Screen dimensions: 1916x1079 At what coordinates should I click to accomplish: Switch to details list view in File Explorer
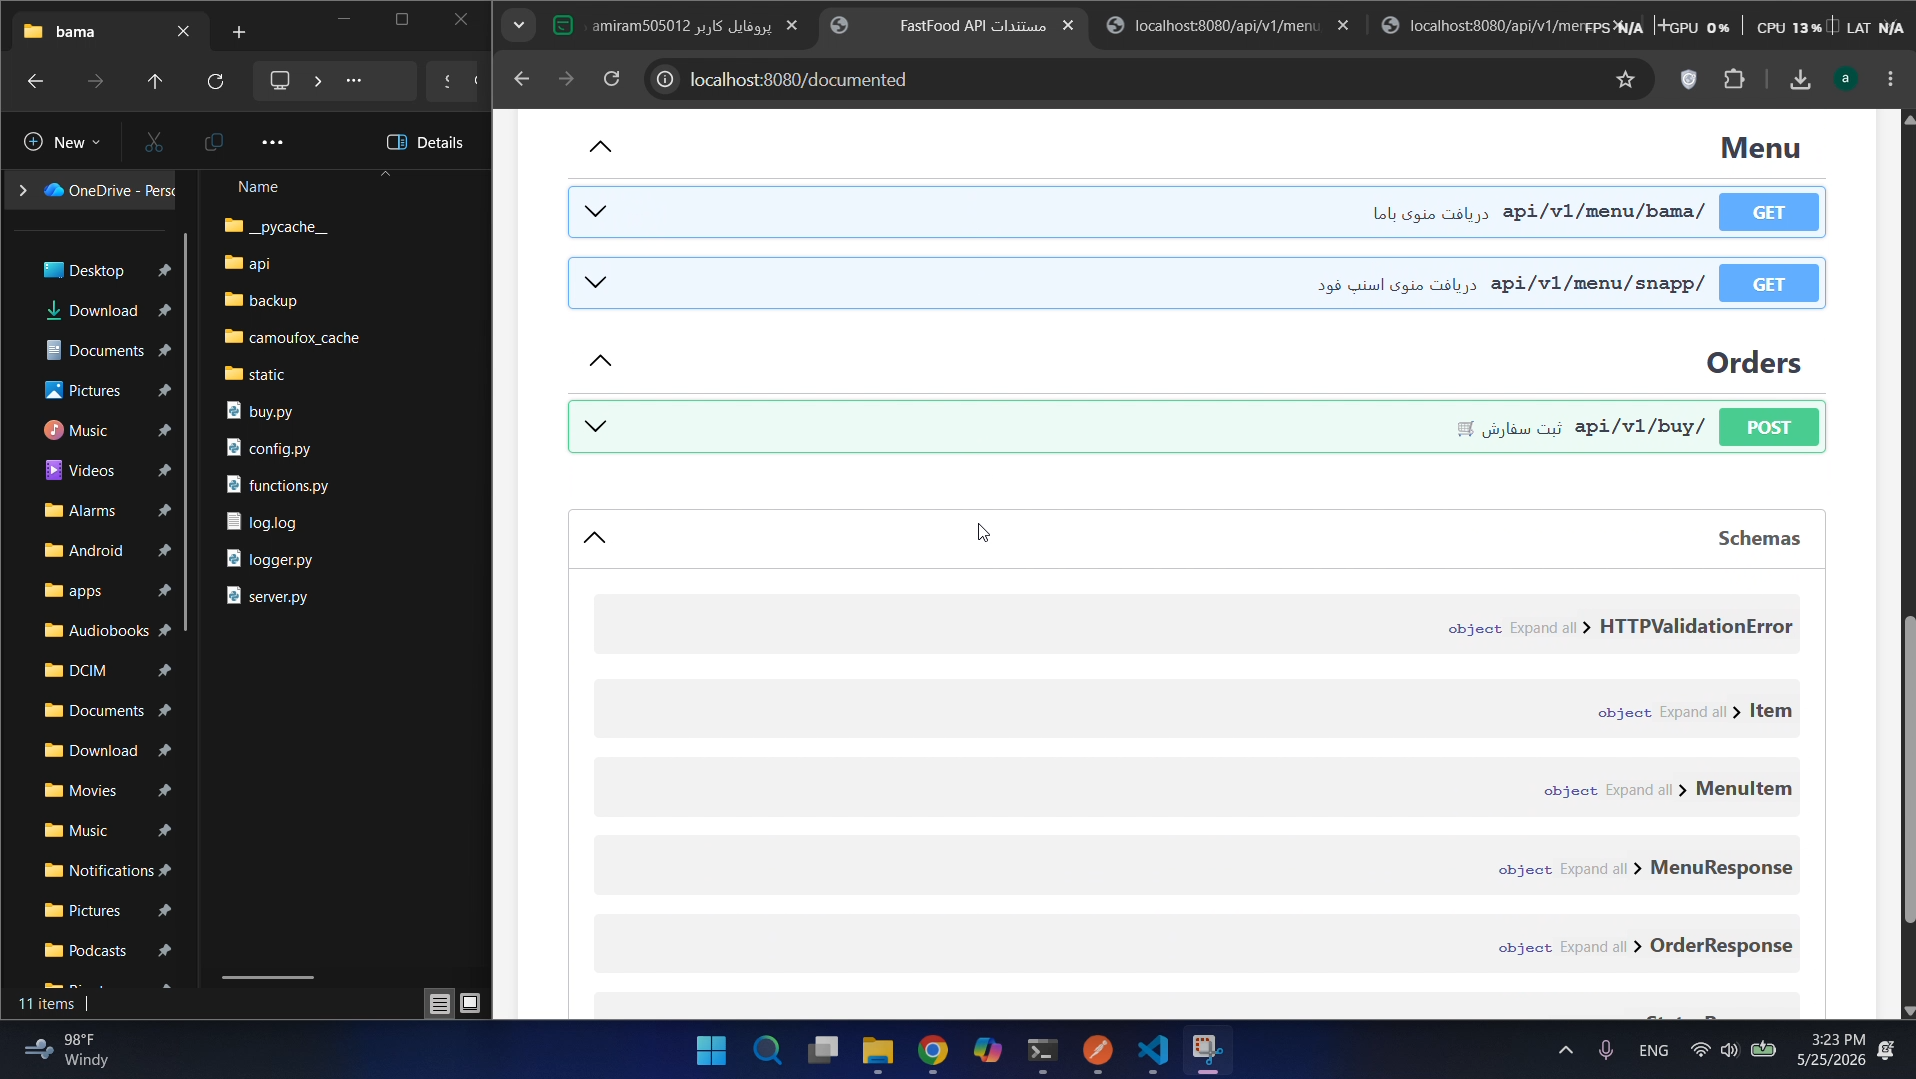tap(440, 1003)
